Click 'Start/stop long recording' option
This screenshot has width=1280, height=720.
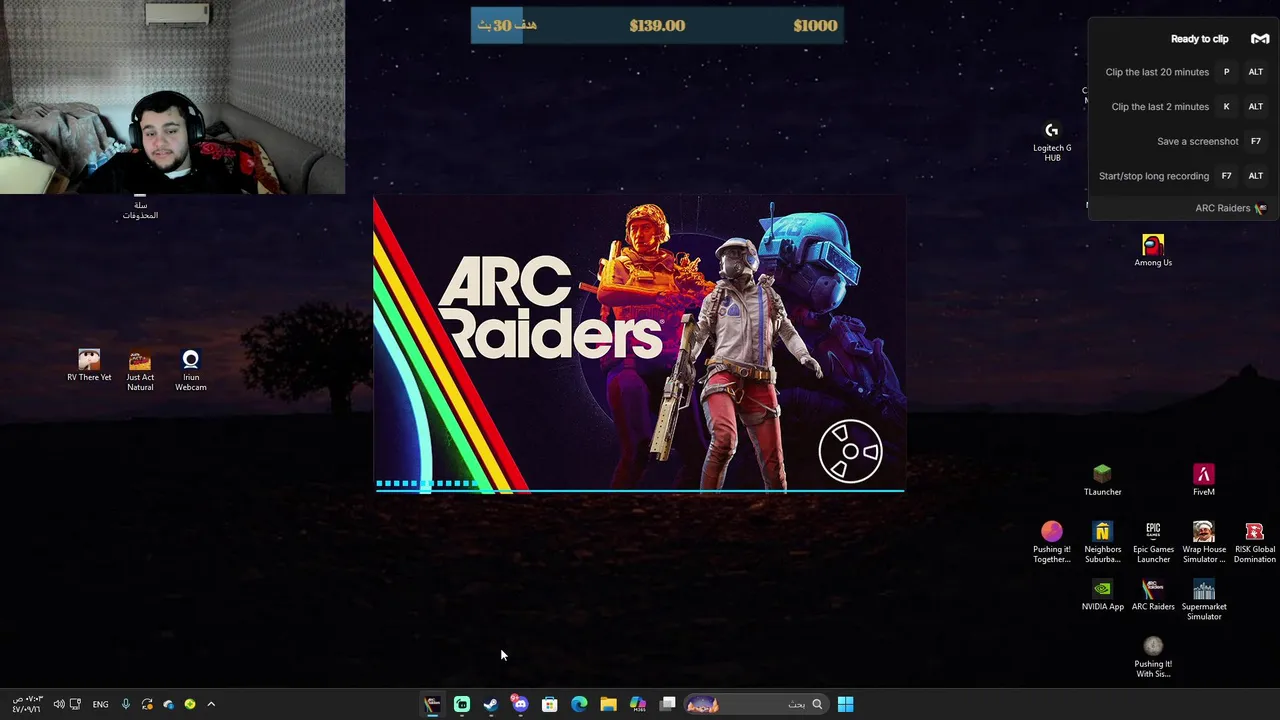pyautogui.click(x=1154, y=176)
